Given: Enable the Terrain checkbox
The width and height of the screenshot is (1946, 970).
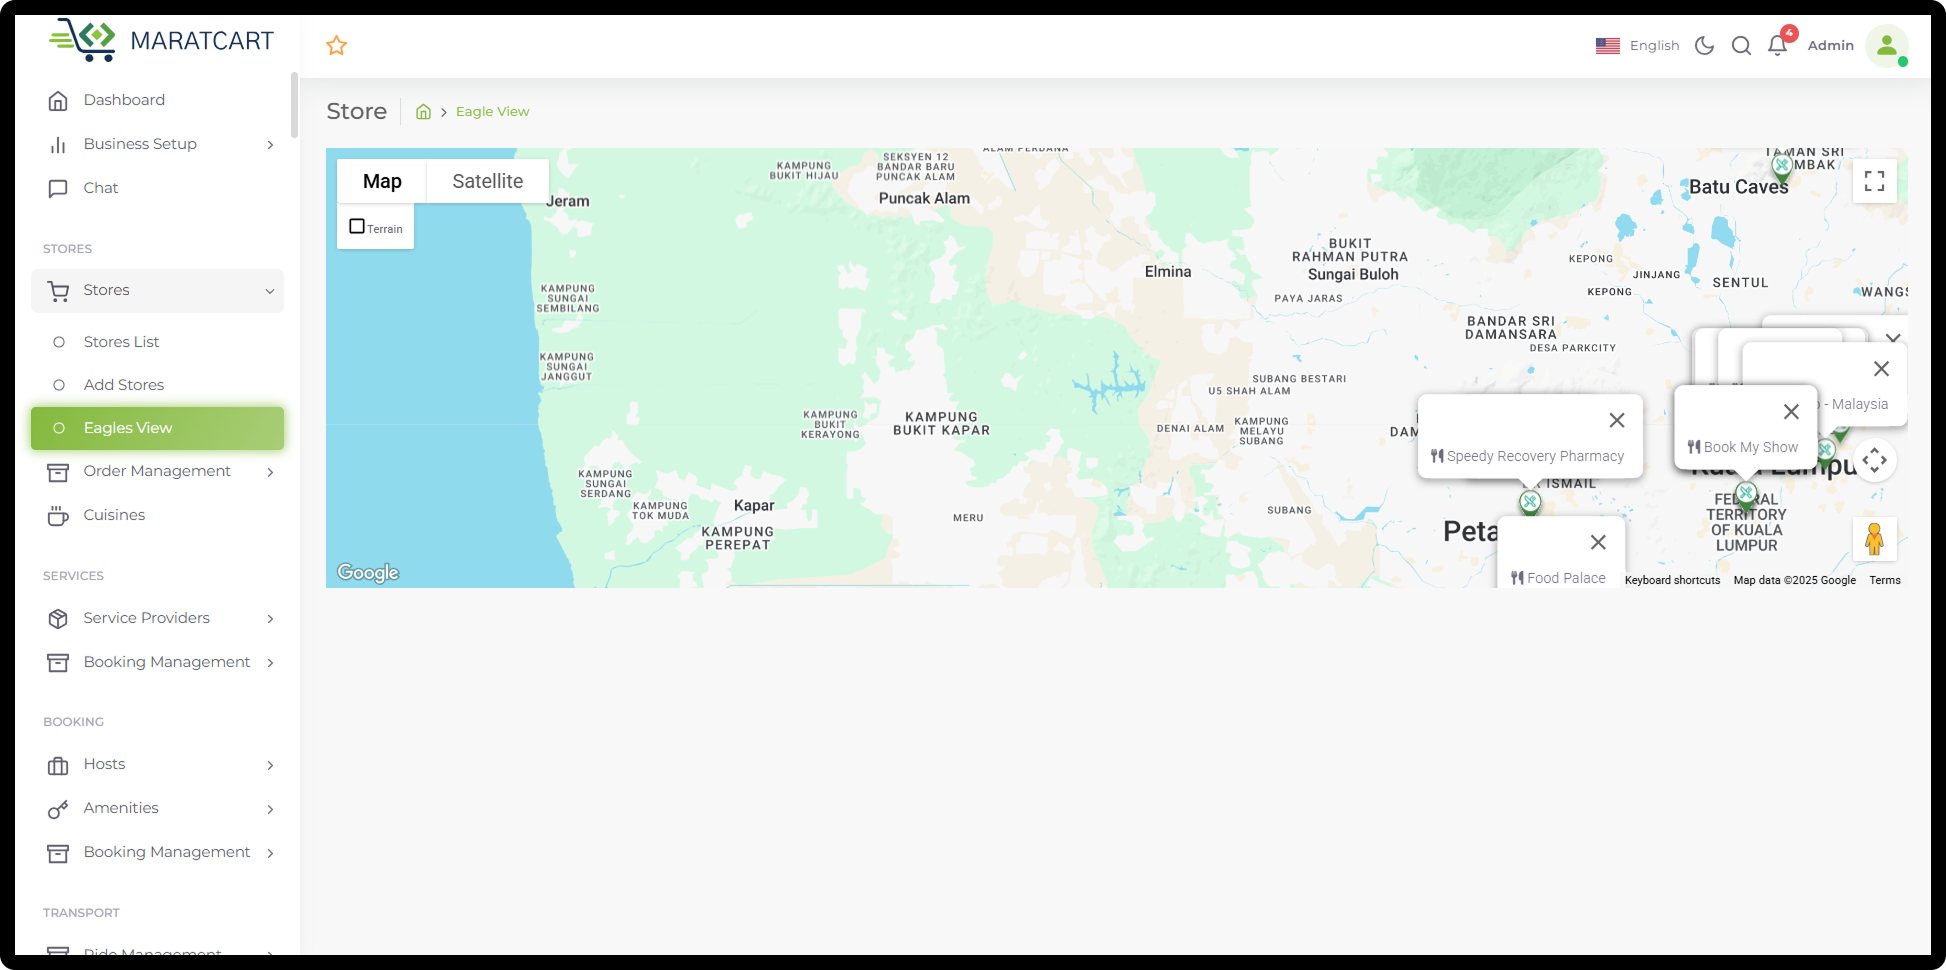Looking at the screenshot, I should [x=357, y=226].
